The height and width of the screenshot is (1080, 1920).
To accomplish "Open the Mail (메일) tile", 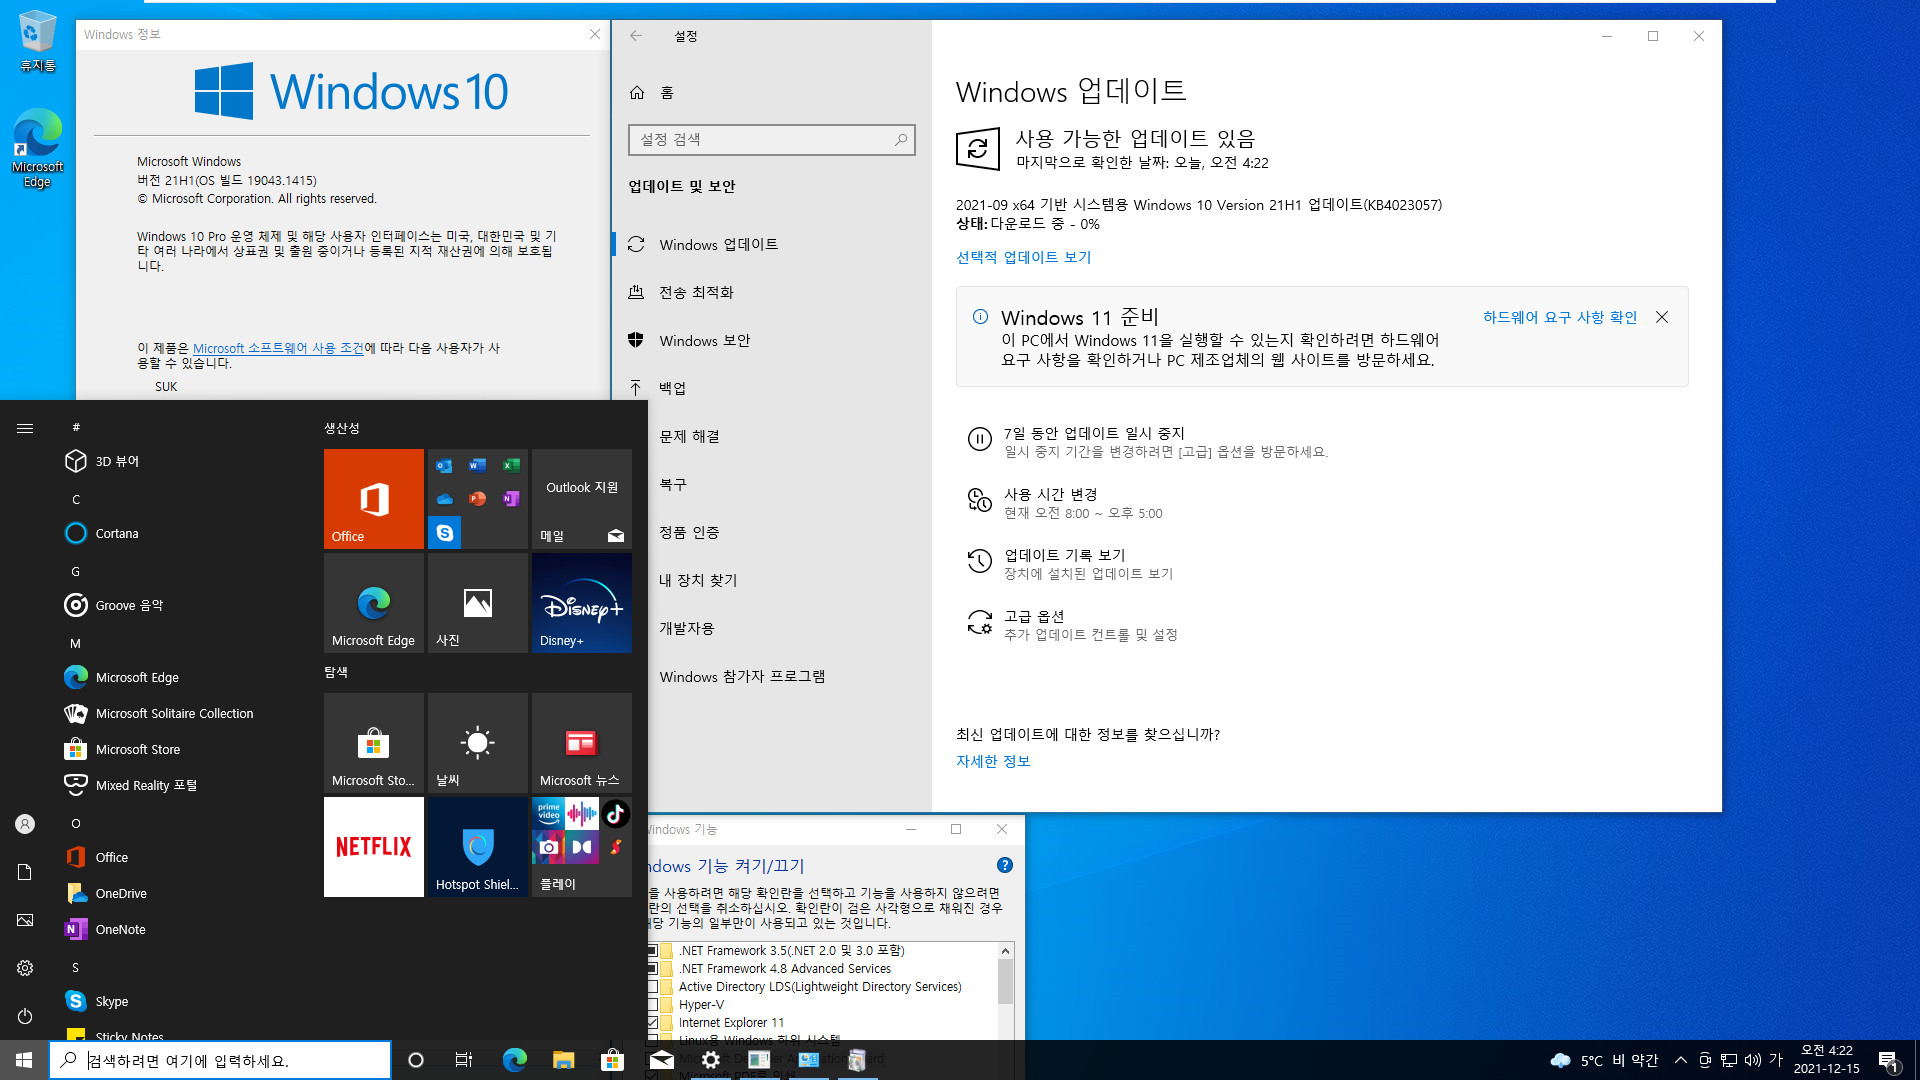I will point(581,498).
